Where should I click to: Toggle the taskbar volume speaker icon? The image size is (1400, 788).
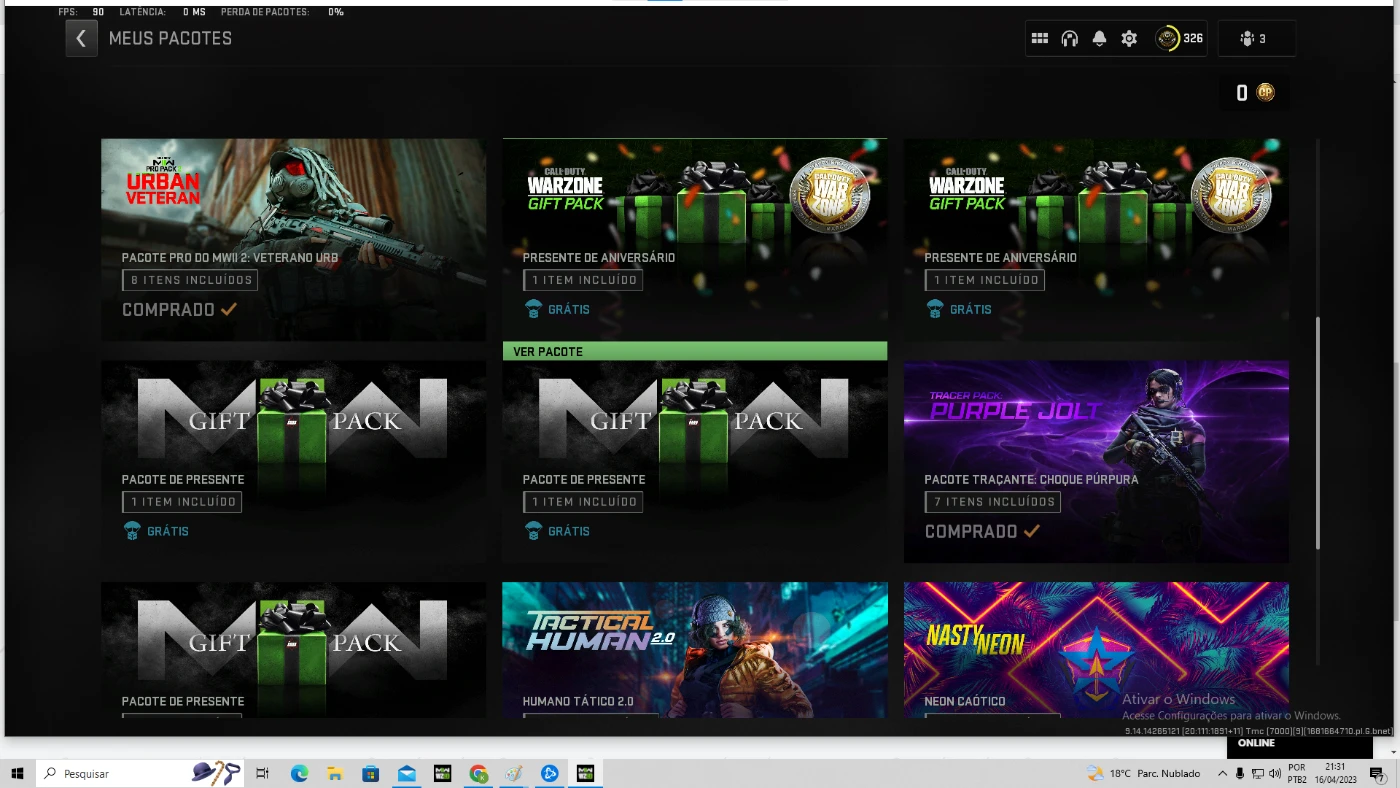(x=1274, y=773)
